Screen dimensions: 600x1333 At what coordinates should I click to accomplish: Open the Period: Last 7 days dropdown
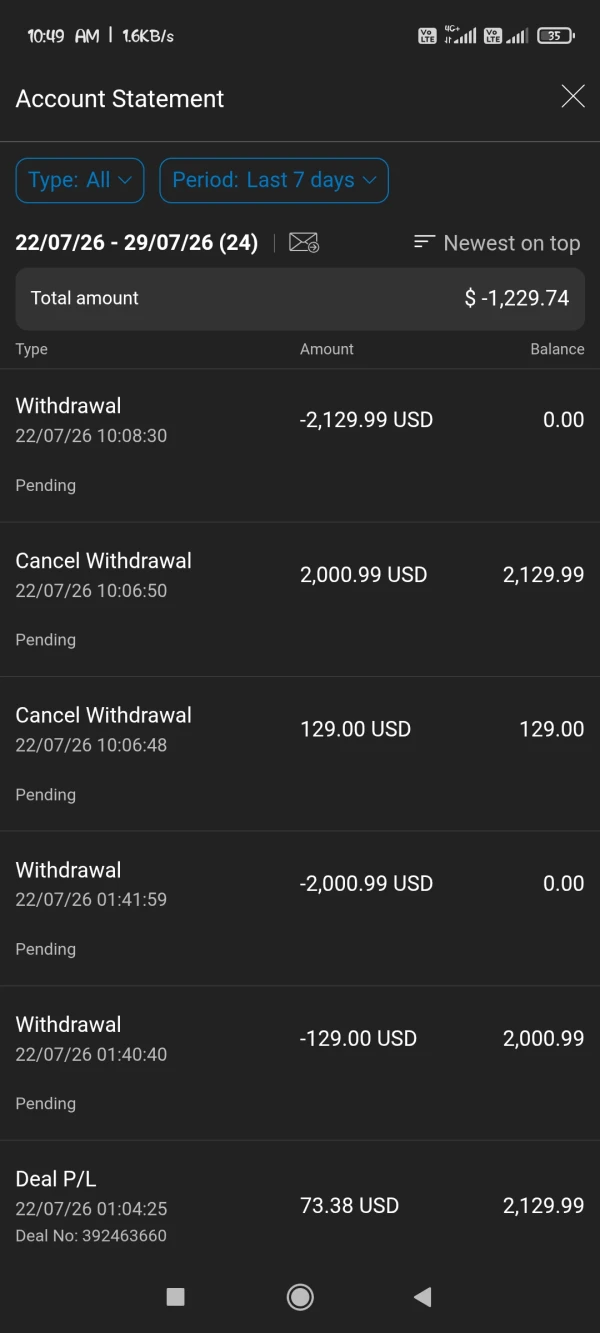click(274, 181)
